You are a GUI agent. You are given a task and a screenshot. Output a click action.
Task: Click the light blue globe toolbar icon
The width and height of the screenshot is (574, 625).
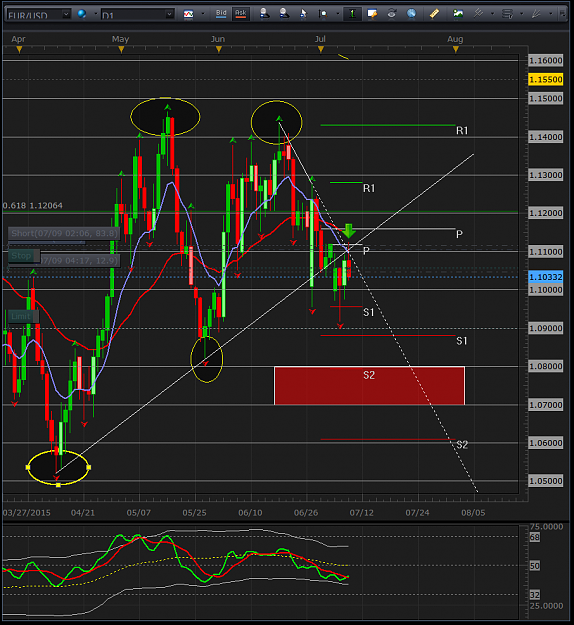[x=411, y=14]
